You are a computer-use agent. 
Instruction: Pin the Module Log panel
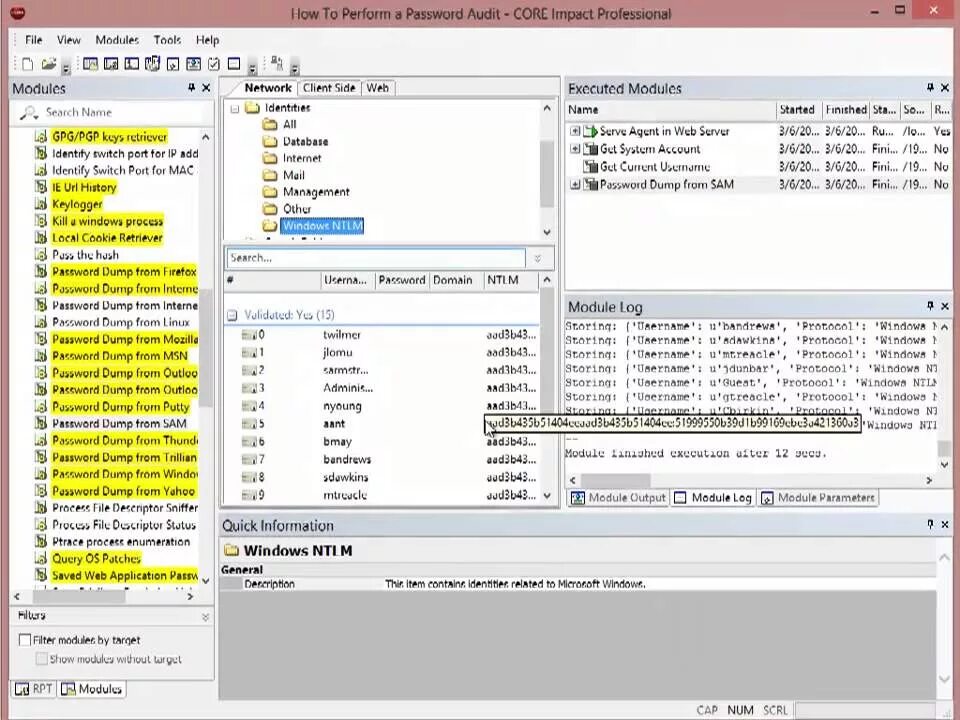(x=930, y=306)
